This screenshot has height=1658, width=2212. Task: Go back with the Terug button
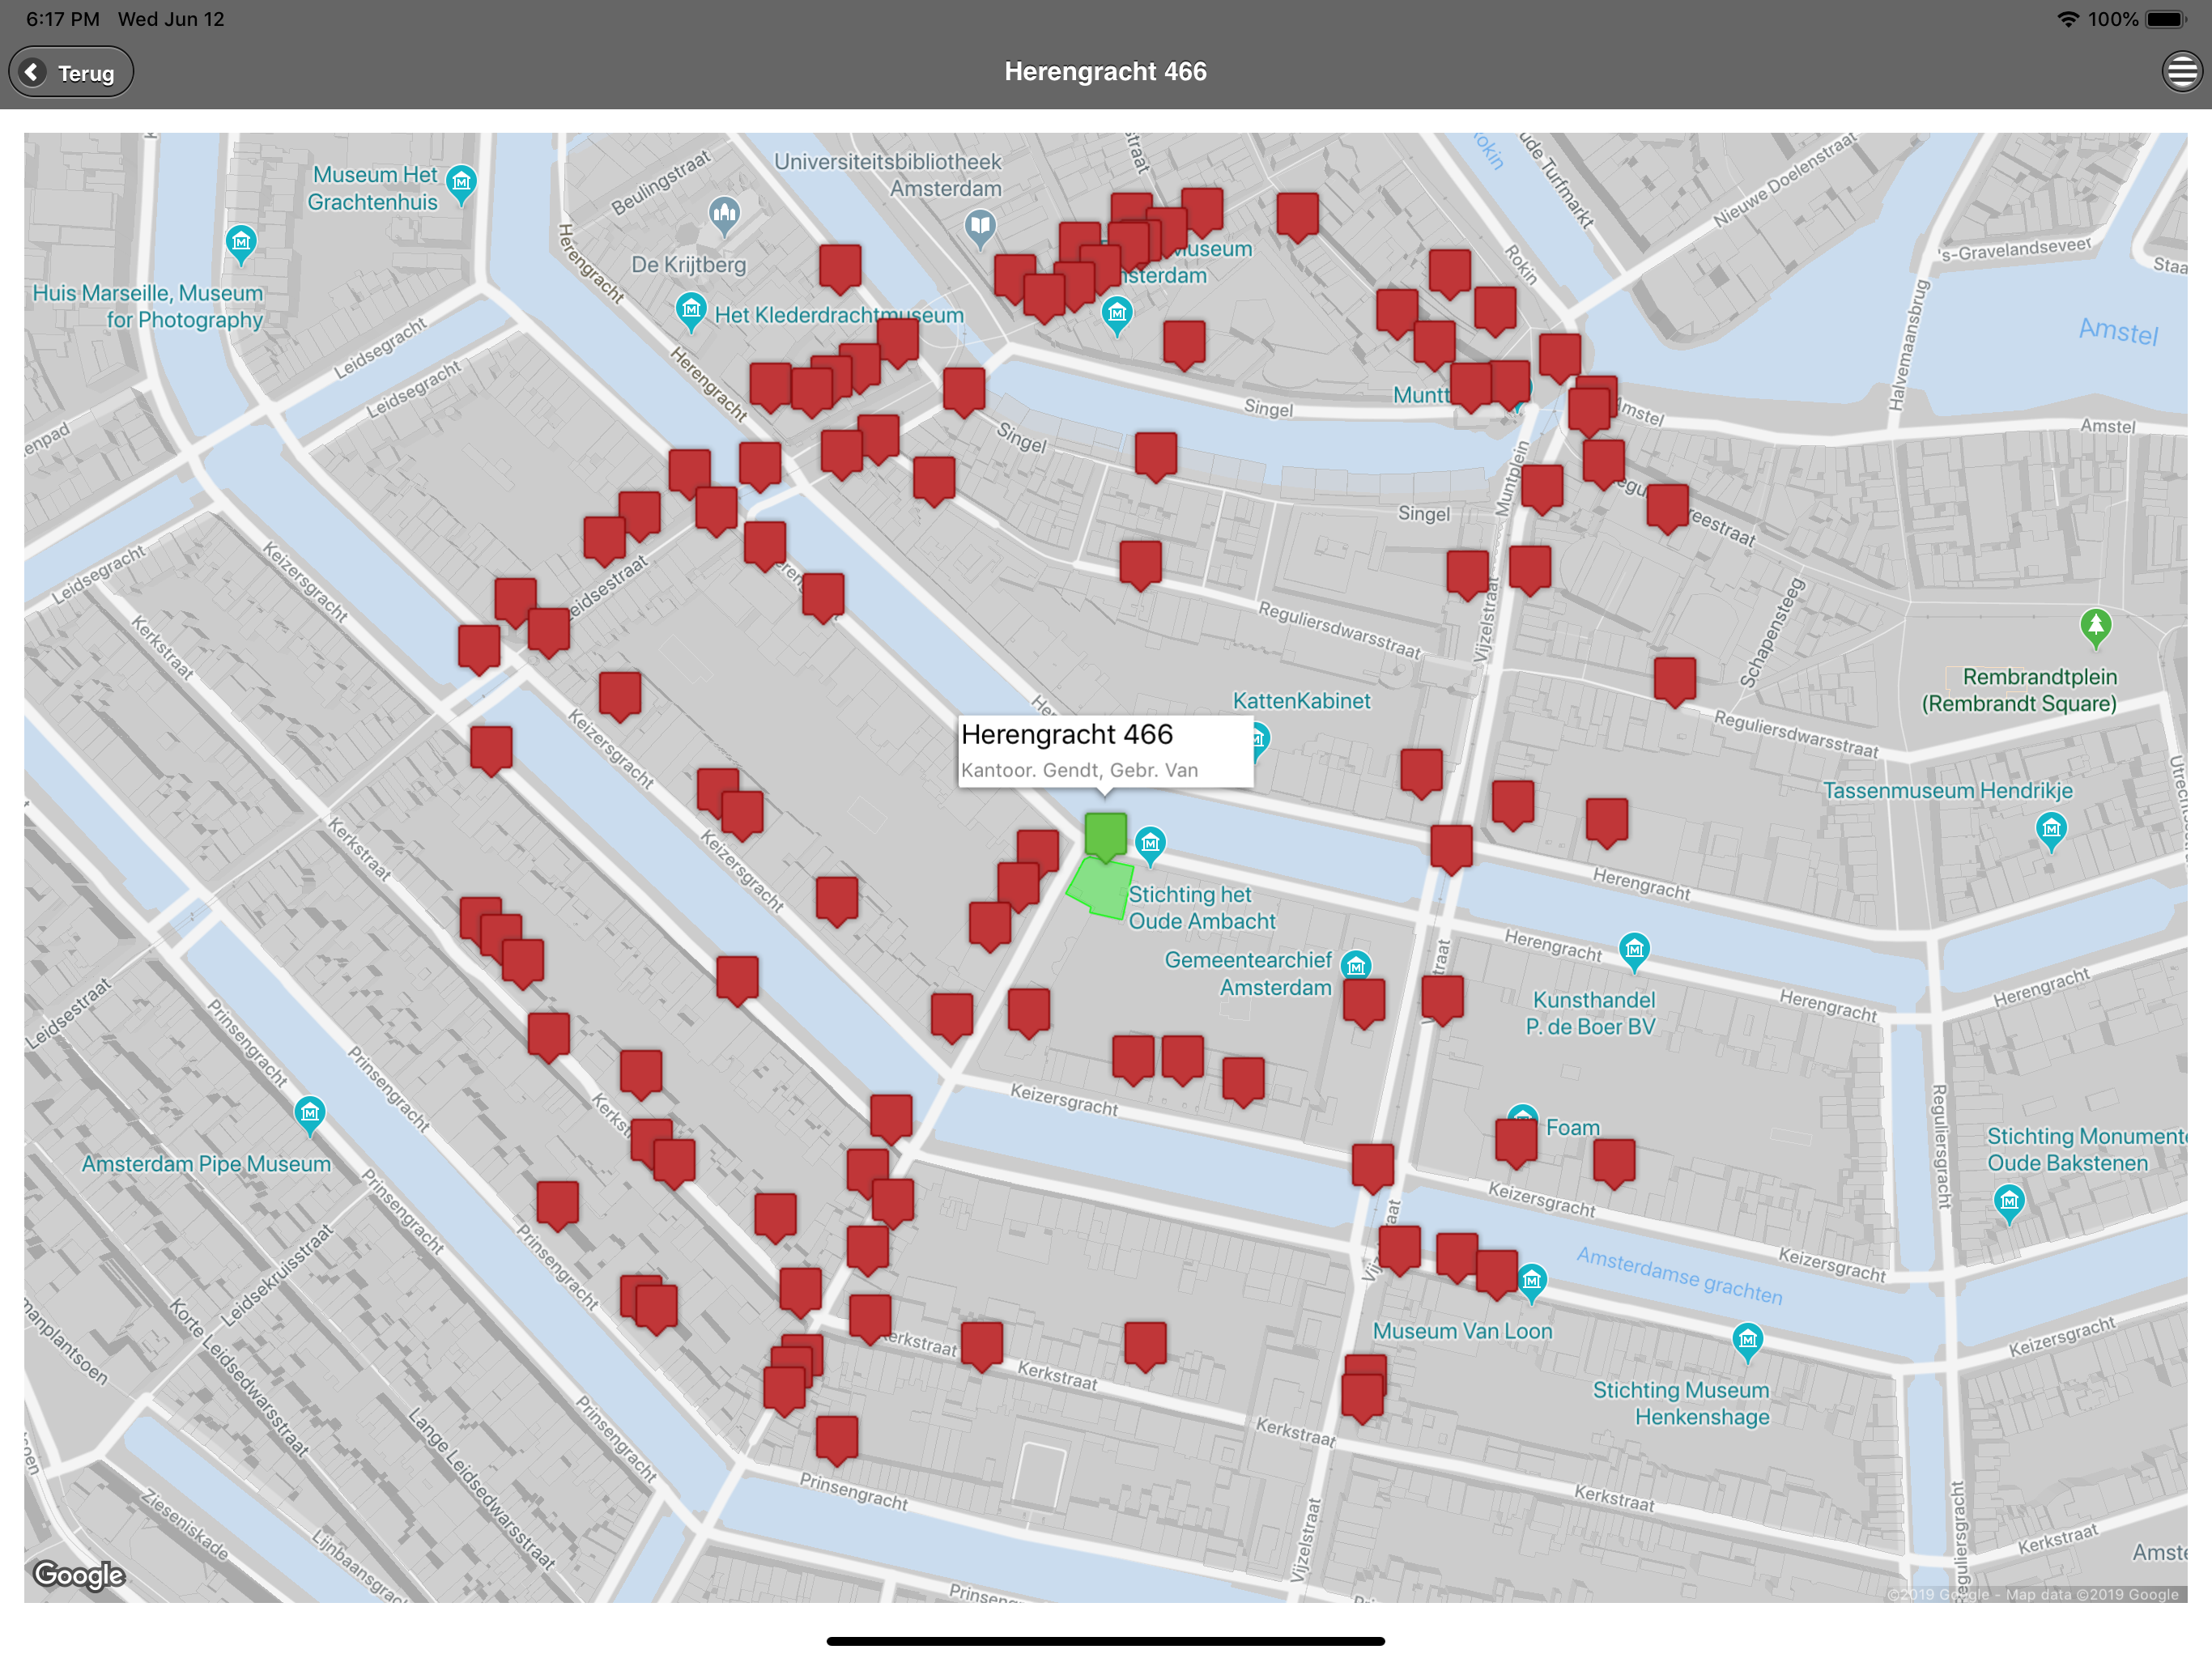tap(71, 72)
